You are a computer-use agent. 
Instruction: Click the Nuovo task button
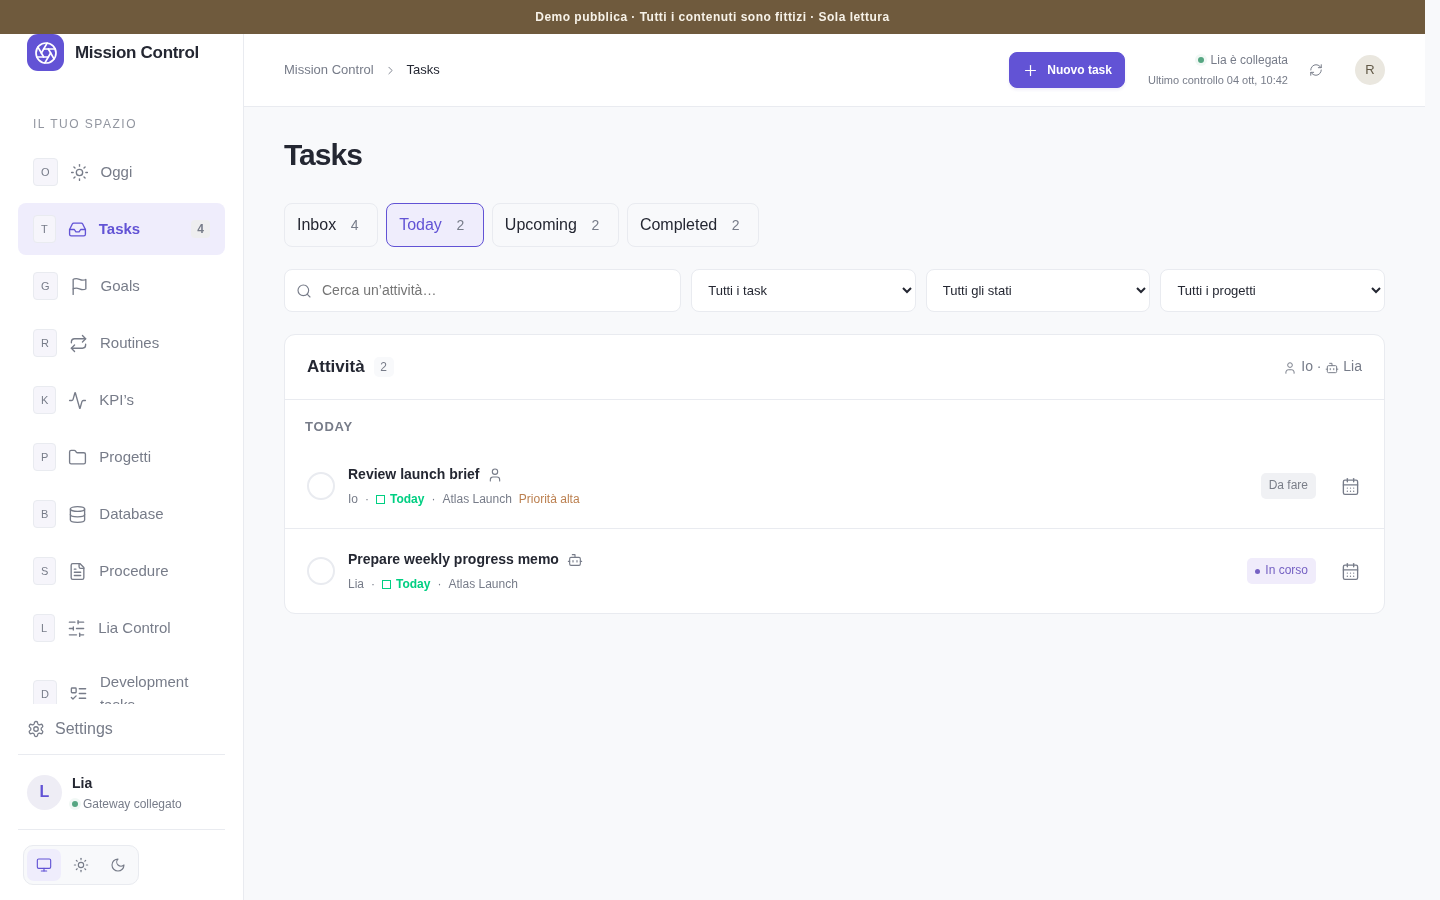1067,70
